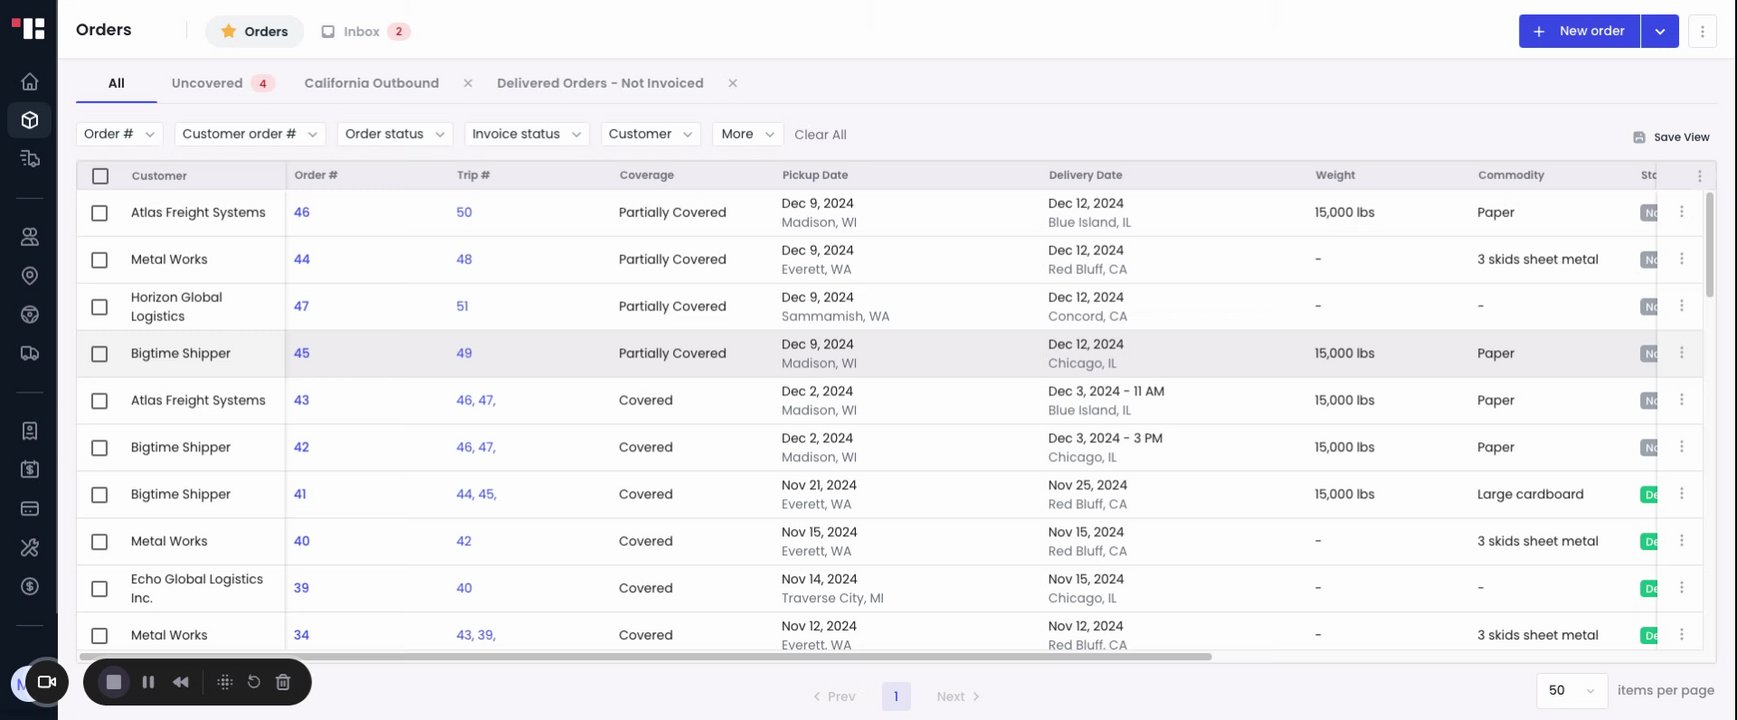Screen dimensions: 1737x720
Task: Open the truck fleet sidebar icon
Action: pyautogui.click(x=30, y=353)
